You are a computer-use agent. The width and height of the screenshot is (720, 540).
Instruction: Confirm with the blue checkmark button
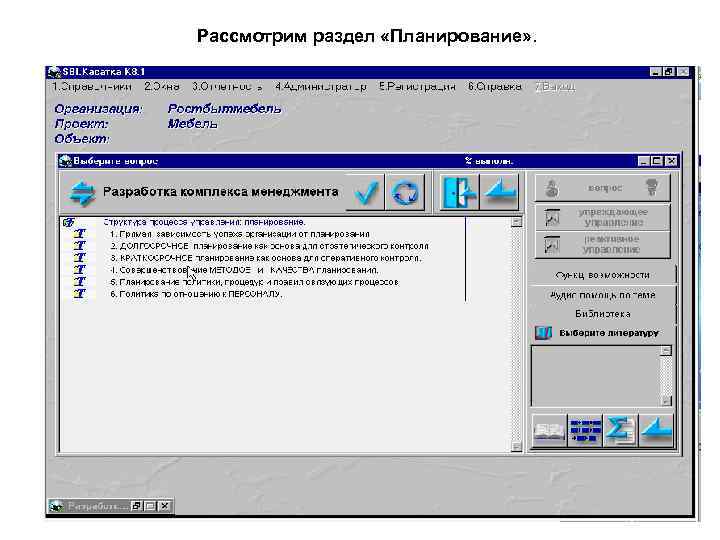[366, 192]
